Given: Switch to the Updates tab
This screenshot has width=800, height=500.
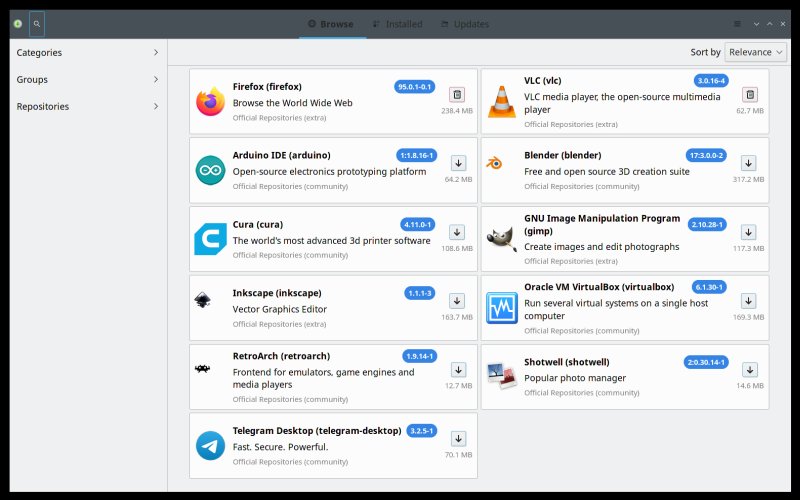Looking at the screenshot, I should click(465, 24).
